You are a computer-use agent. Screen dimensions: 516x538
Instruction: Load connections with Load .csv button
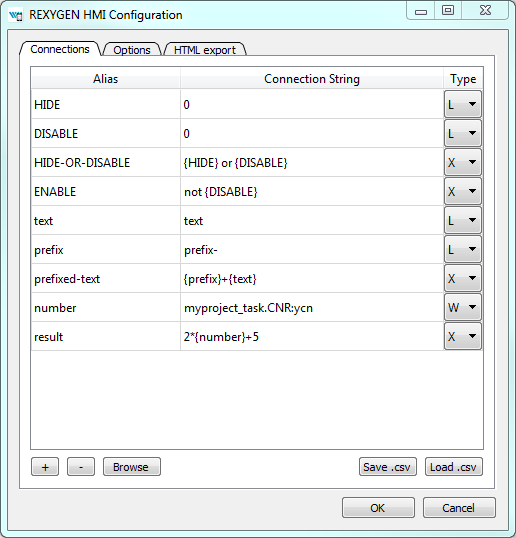pyautogui.click(x=454, y=467)
